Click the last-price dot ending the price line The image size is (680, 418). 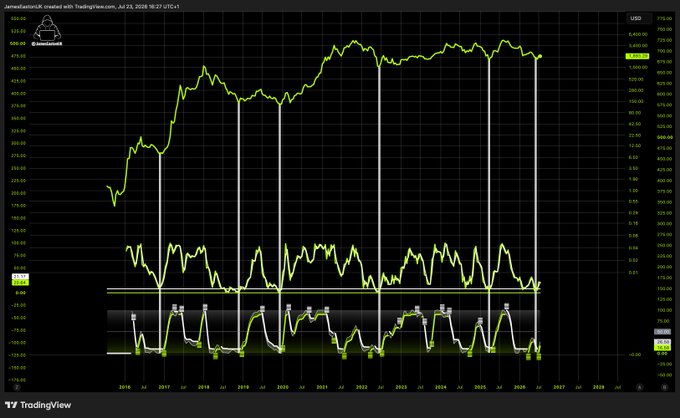pos(539,56)
